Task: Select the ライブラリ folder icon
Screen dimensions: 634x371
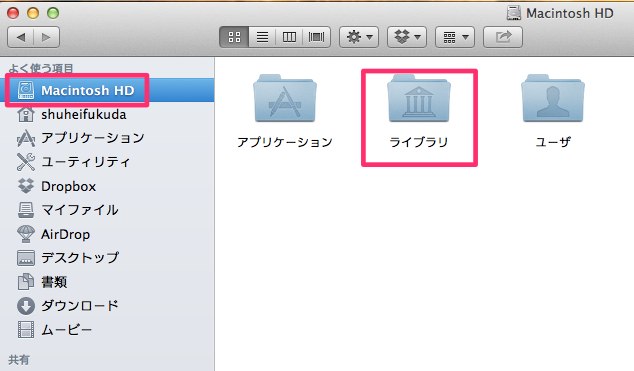Action: [x=419, y=99]
